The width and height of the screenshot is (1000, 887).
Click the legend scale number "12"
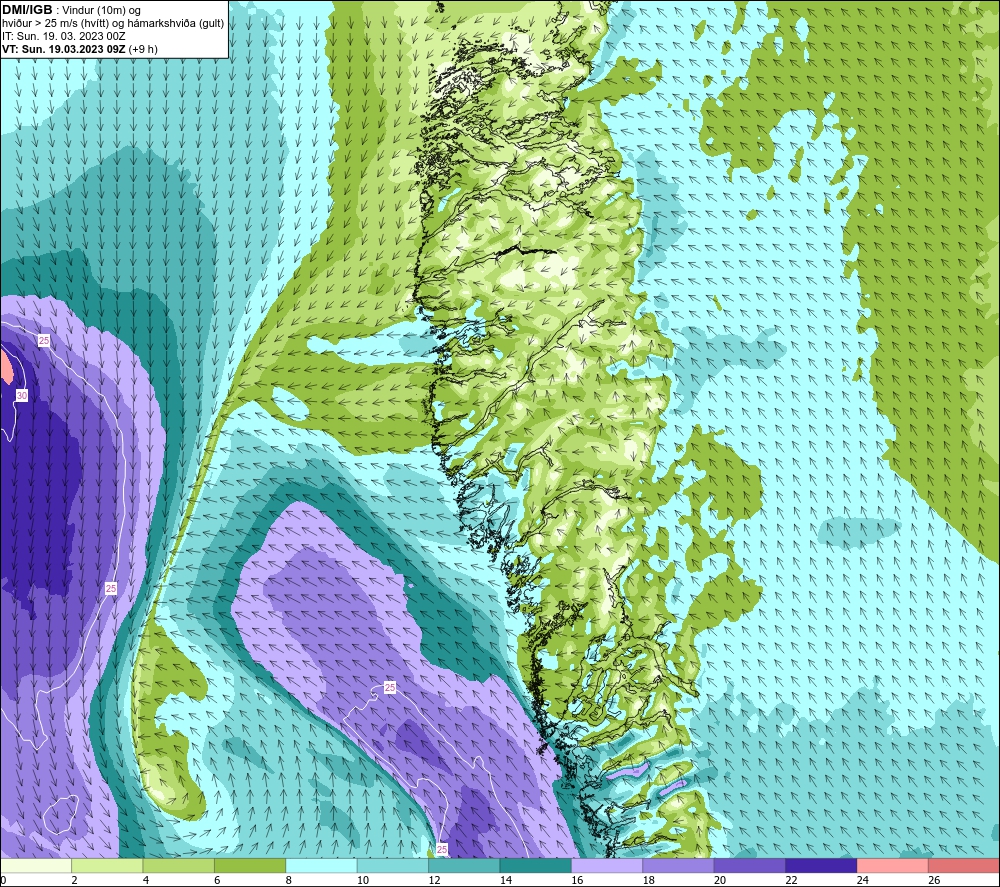point(434,880)
